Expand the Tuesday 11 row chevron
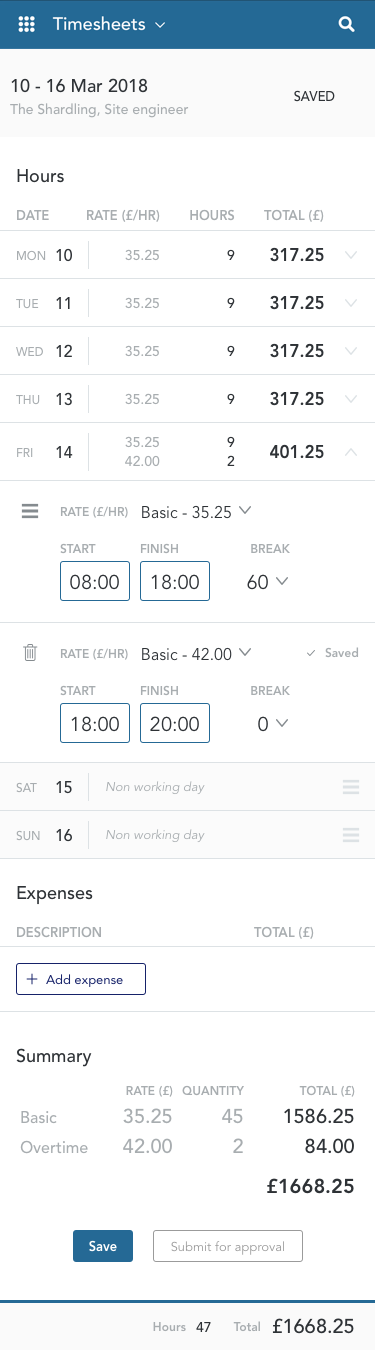375x1350 pixels. click(350, 303)
